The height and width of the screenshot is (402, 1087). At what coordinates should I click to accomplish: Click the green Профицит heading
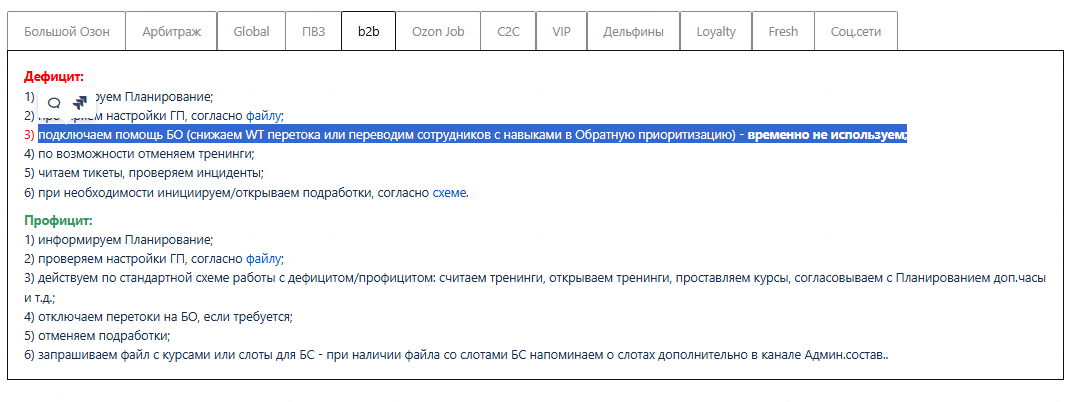pos(58,220)
